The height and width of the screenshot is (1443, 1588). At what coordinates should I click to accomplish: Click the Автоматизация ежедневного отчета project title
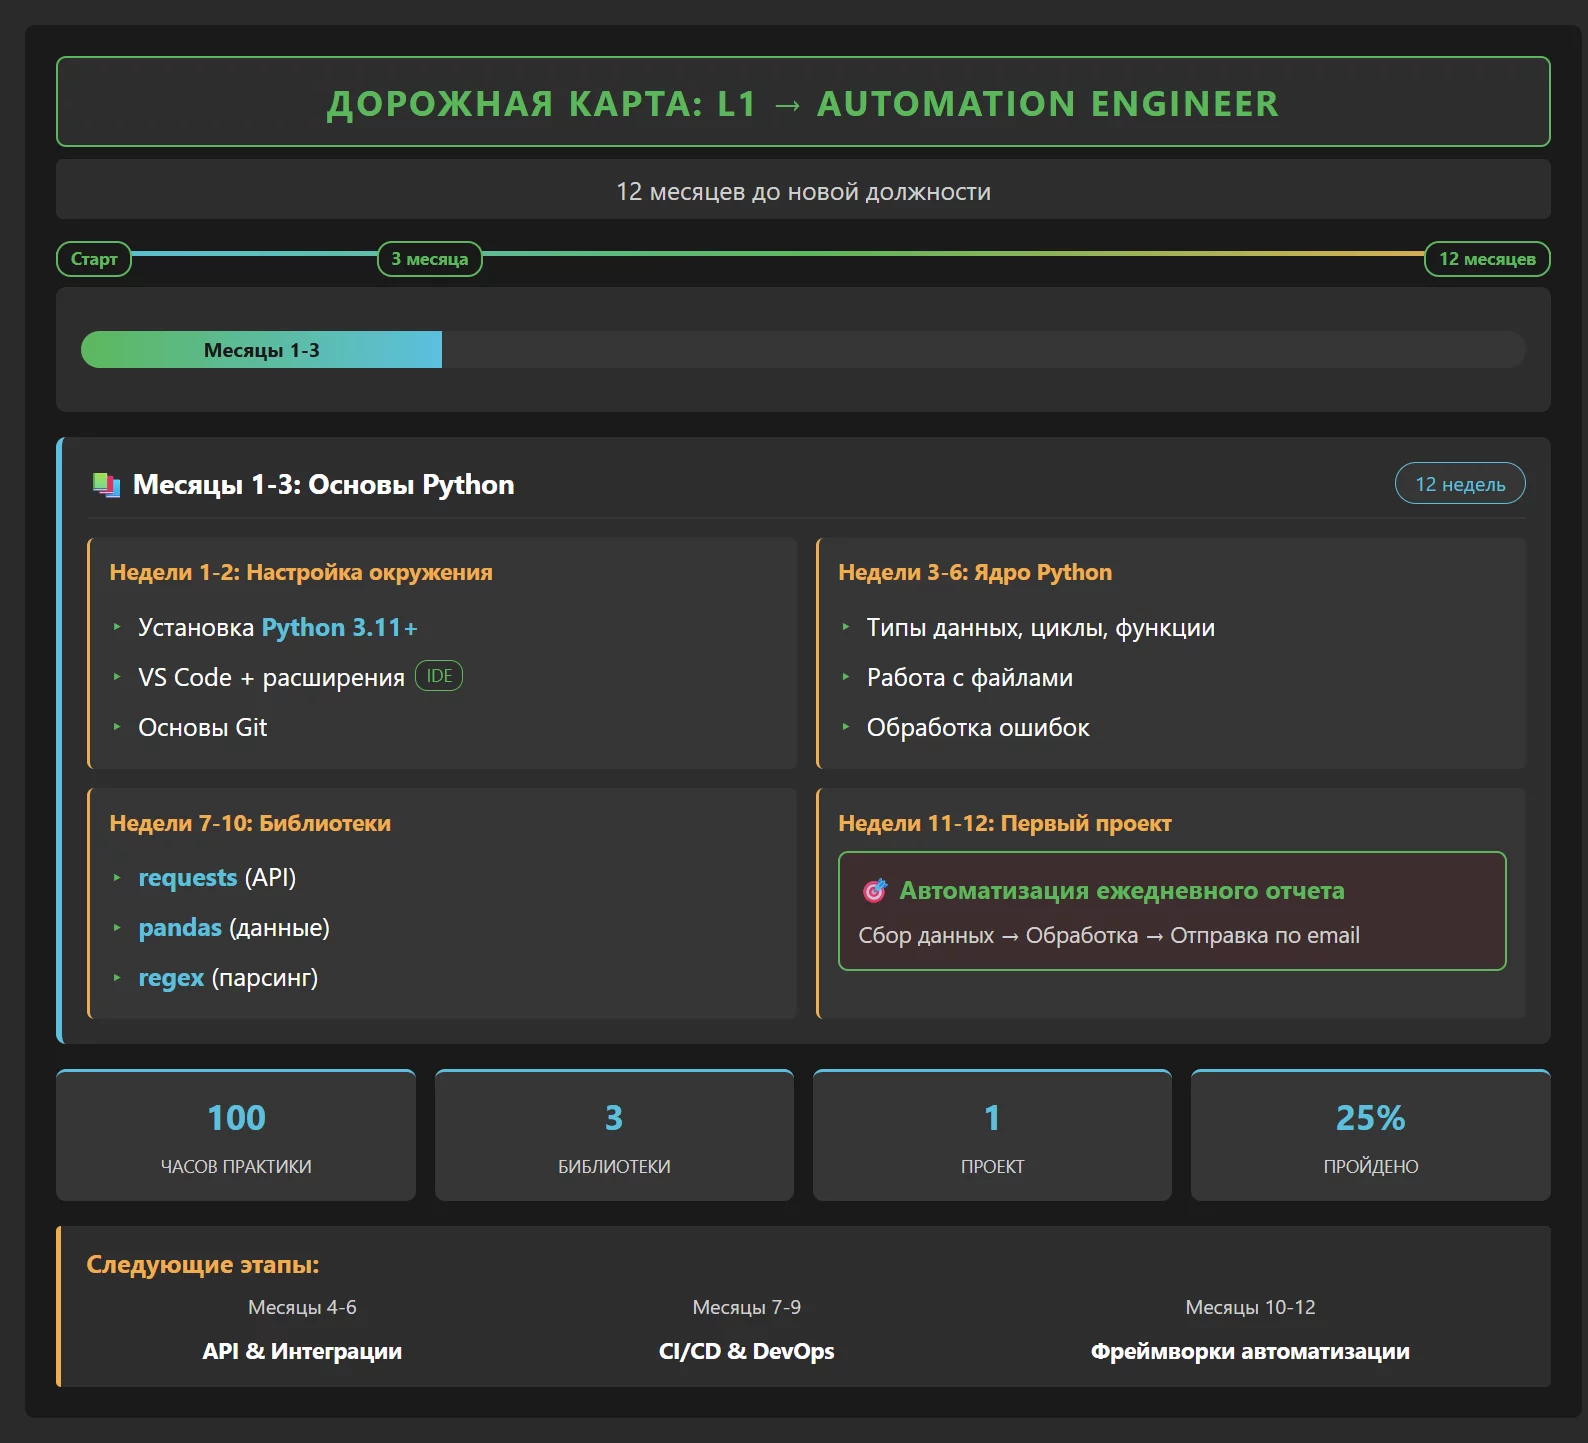coord(1121,890)
